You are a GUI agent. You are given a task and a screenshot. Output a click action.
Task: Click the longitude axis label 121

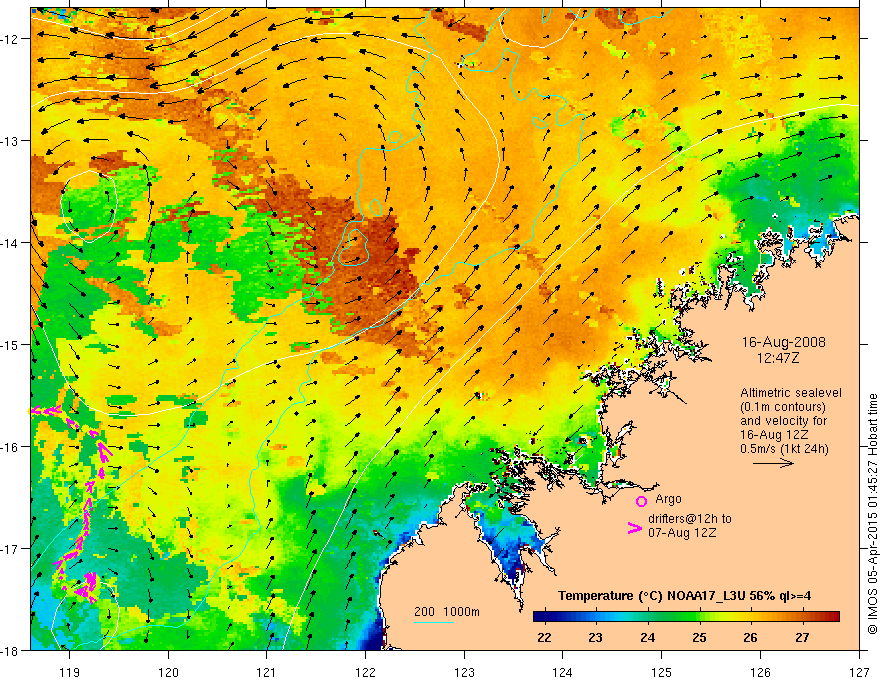(267, 672)
